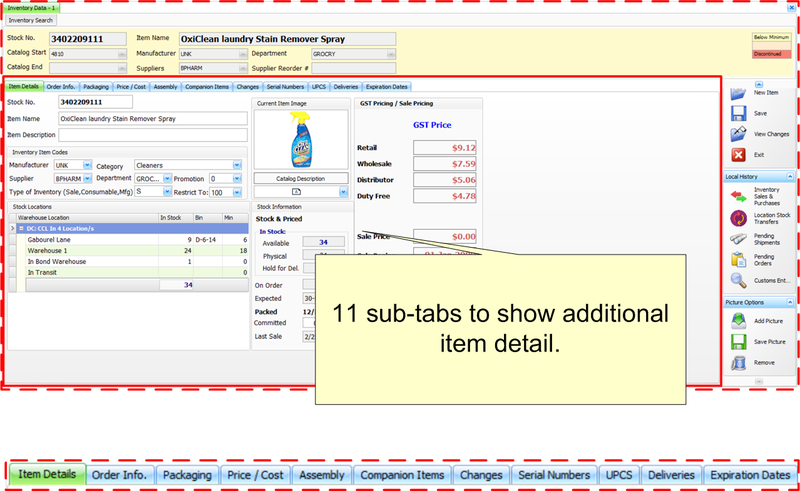Click the large Item Name field in the header
The height and width of the screenshot is (491, 800).
tap(287, 39)
